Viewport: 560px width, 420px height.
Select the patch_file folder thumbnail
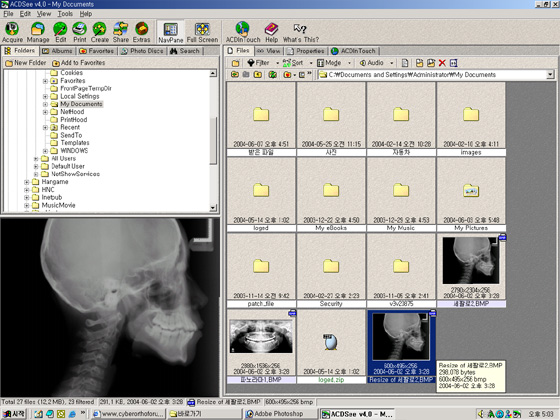point(261,270)
